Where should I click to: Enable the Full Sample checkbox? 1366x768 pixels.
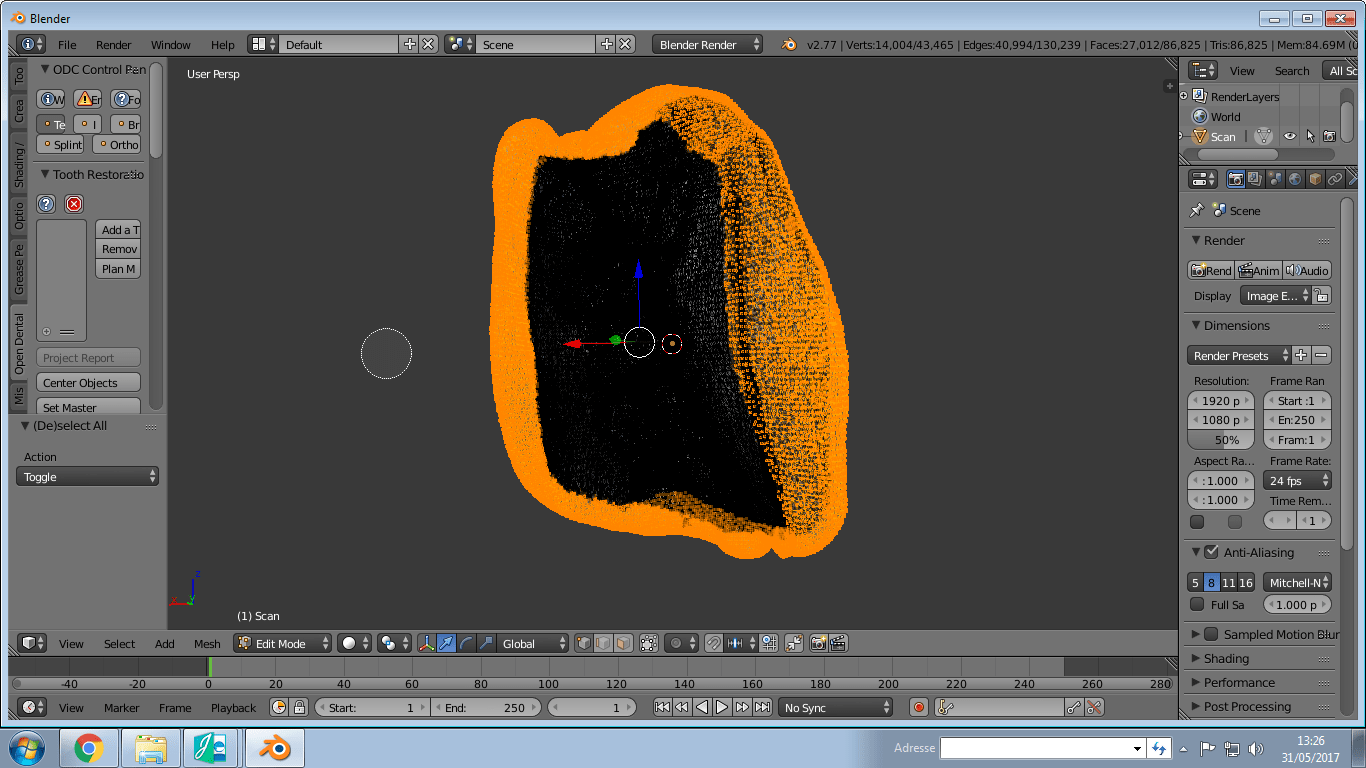[x=1197, y=604]
